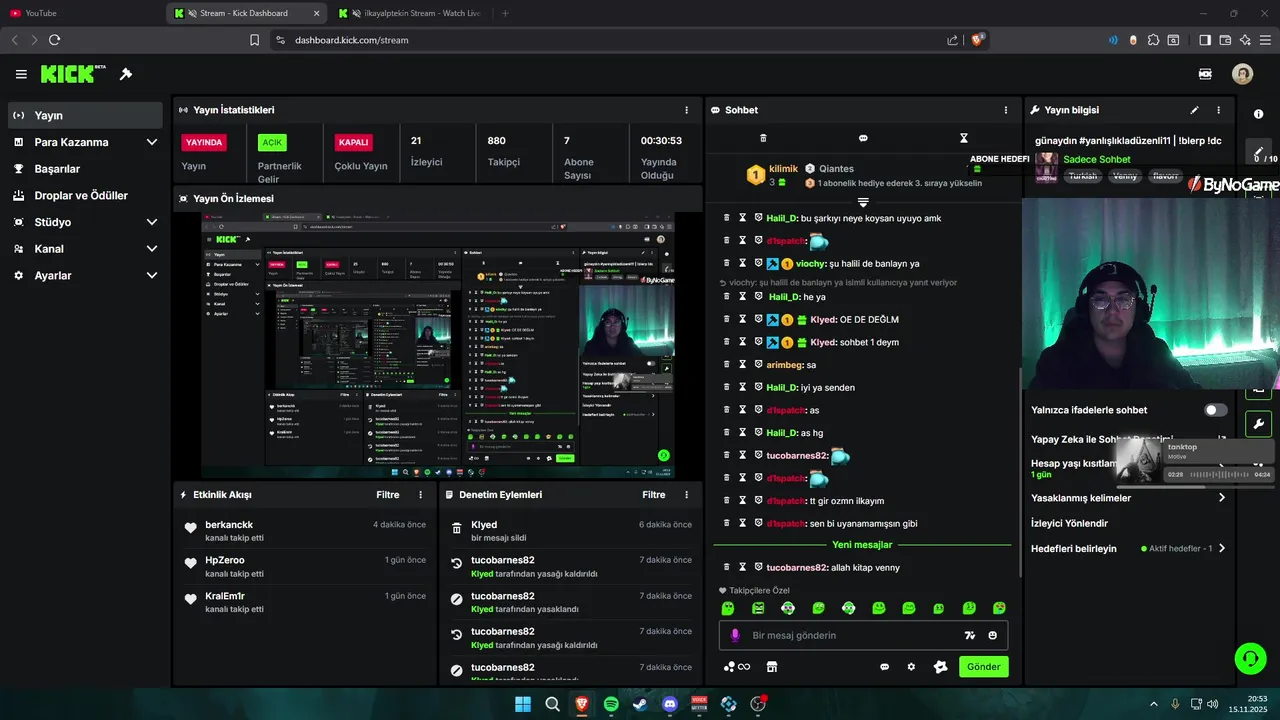Click the wrench icon in right sidebar
This screenshot has height=720, width=1280.
click(x=1258, y=423)
